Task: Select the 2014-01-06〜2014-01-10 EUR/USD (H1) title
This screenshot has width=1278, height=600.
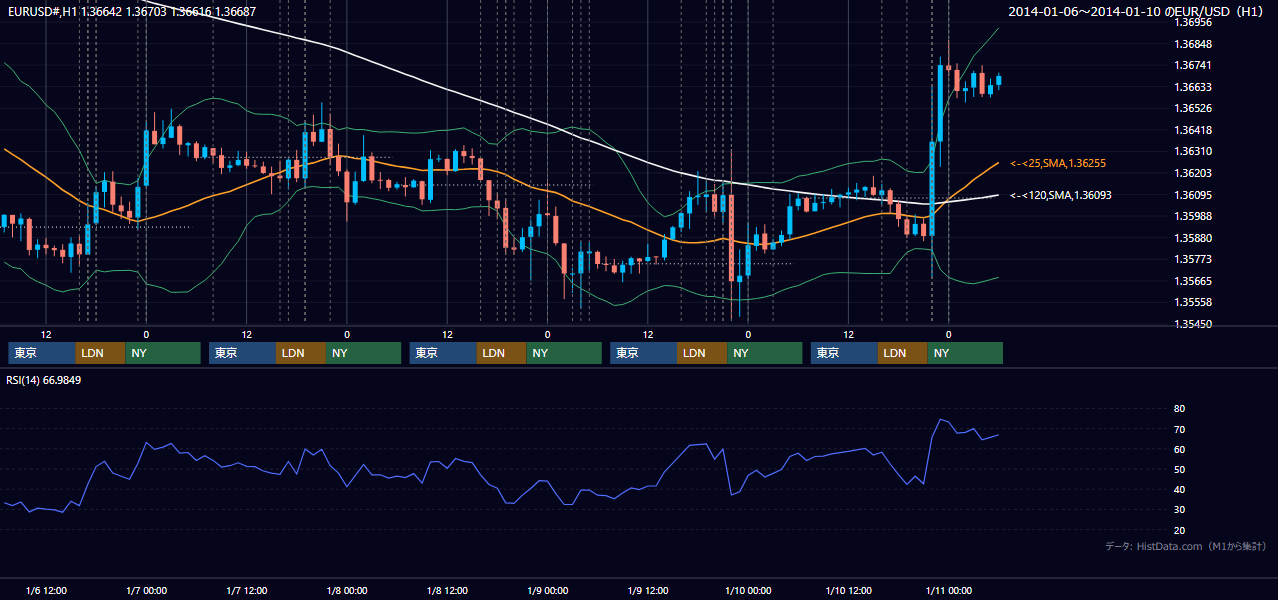Action: click(1135, 11)
